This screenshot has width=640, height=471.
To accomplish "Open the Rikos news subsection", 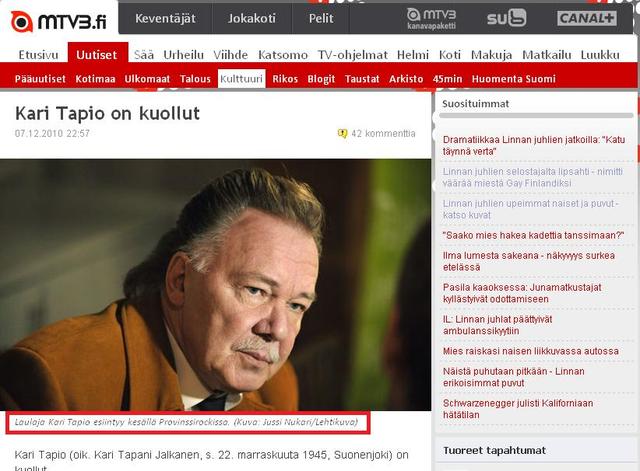I will coord(285,79).
